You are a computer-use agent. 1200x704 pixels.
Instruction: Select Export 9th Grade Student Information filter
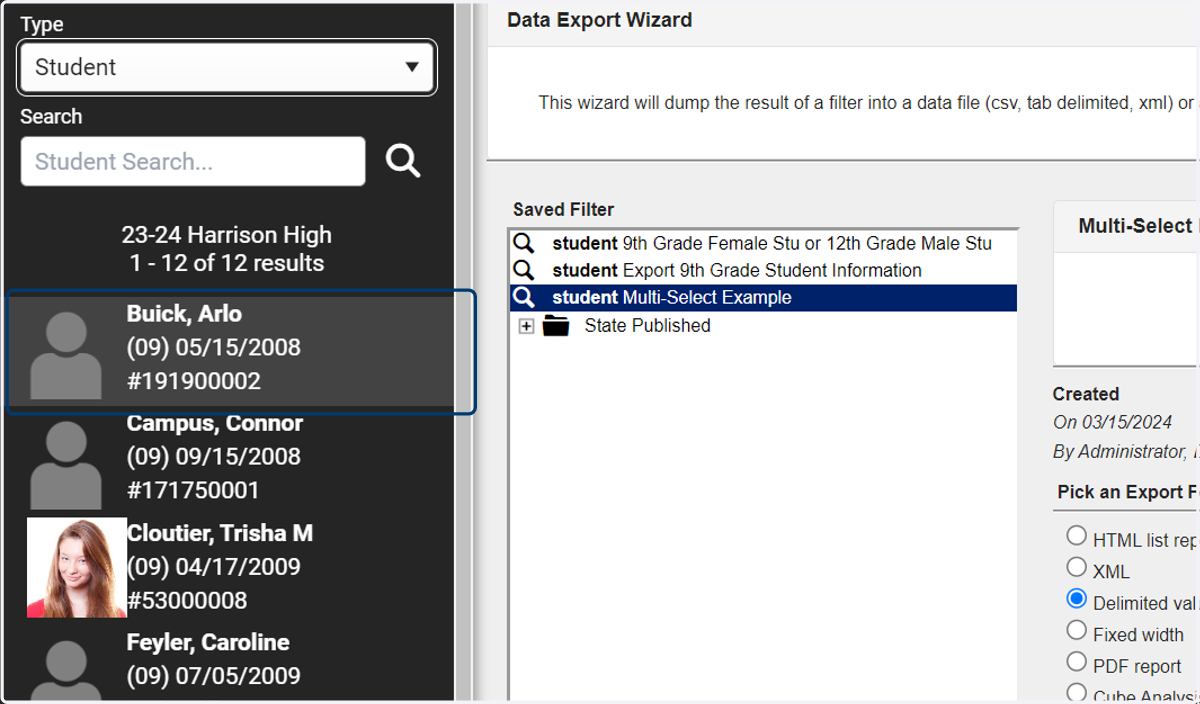coord(763,270)
